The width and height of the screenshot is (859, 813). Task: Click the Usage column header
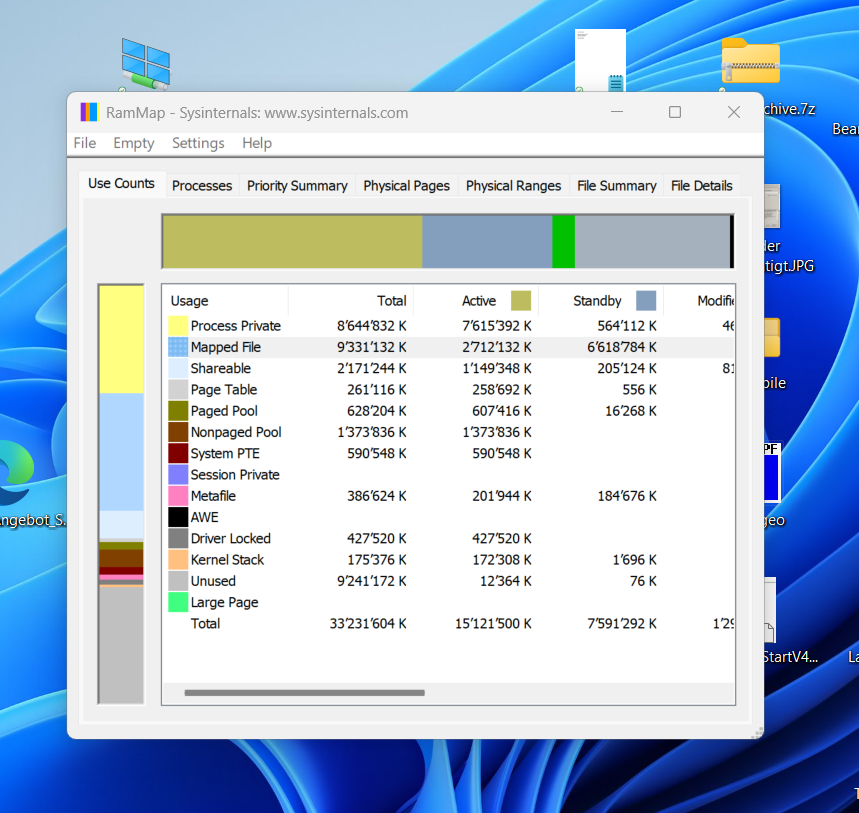click(226, 301)
